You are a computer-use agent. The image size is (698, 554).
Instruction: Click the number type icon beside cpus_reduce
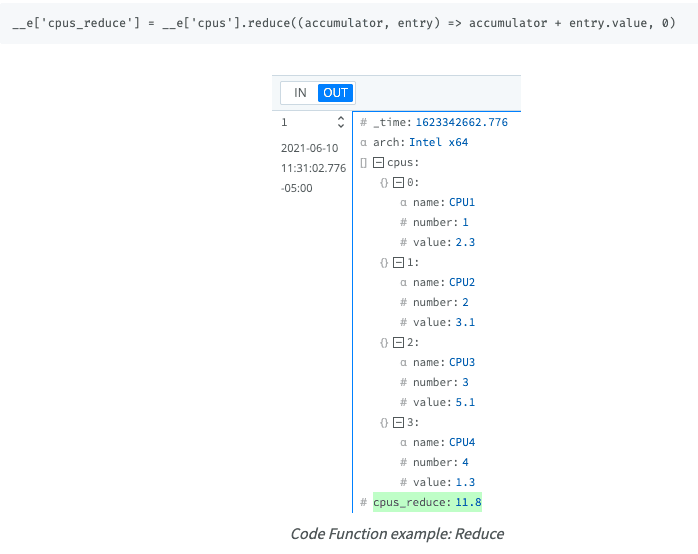[364, 502]
